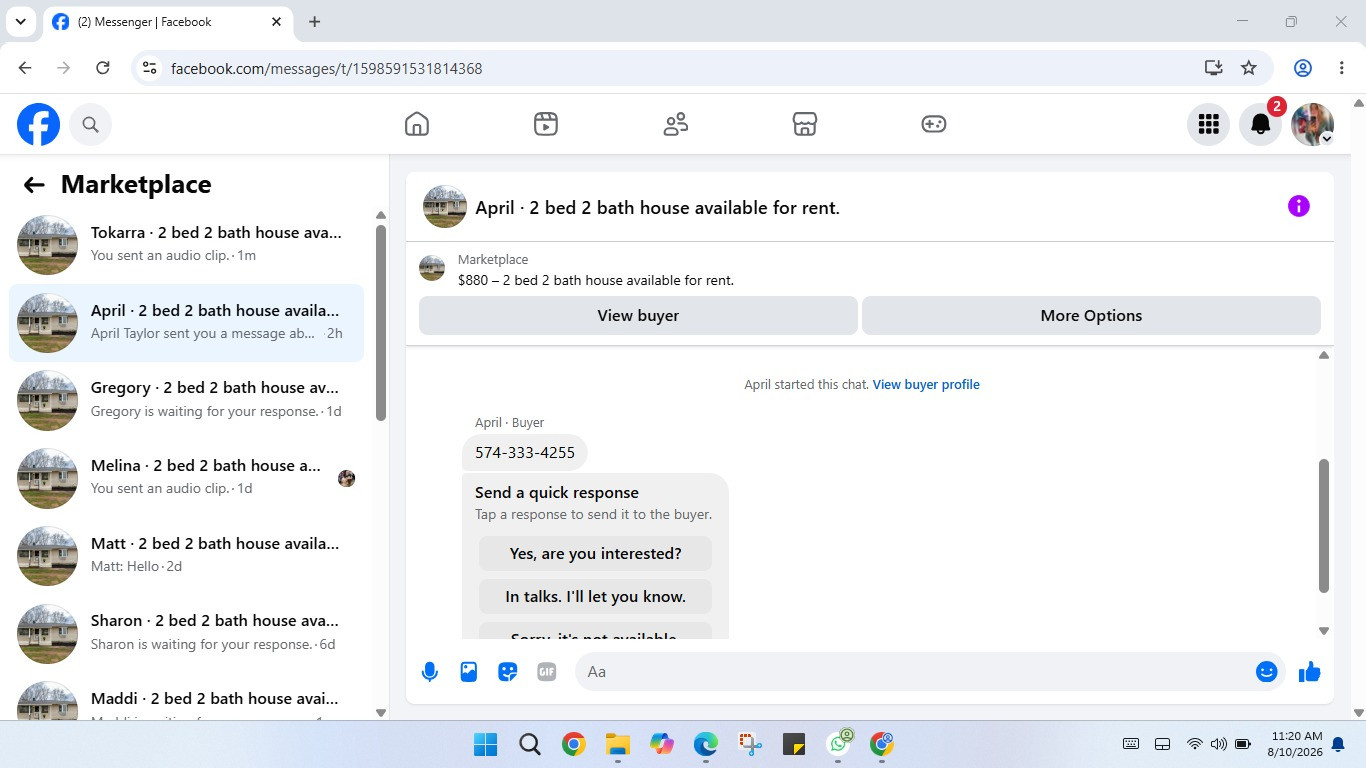Open the Facebook search magnifier

coord(90,124)
